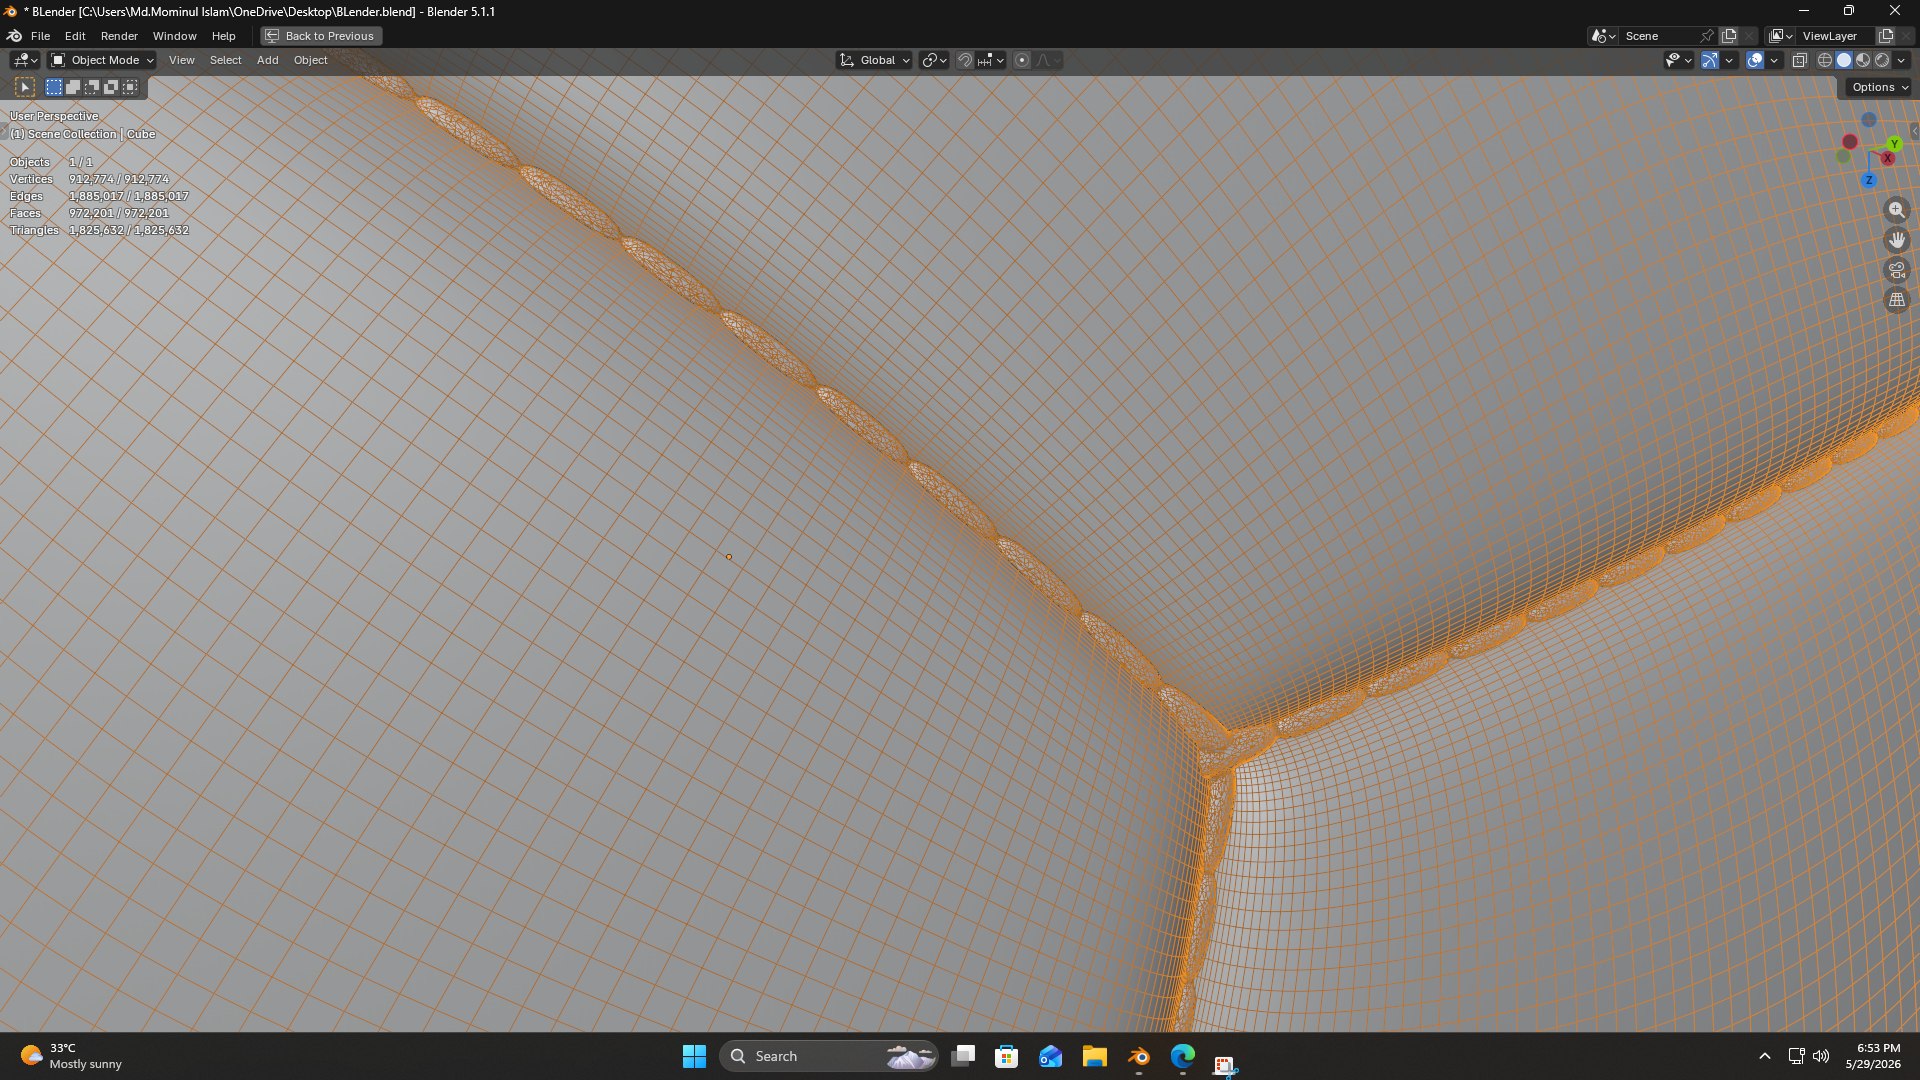
Task: Open the editor type selector dropdown
Action: (x=25, y=60)
